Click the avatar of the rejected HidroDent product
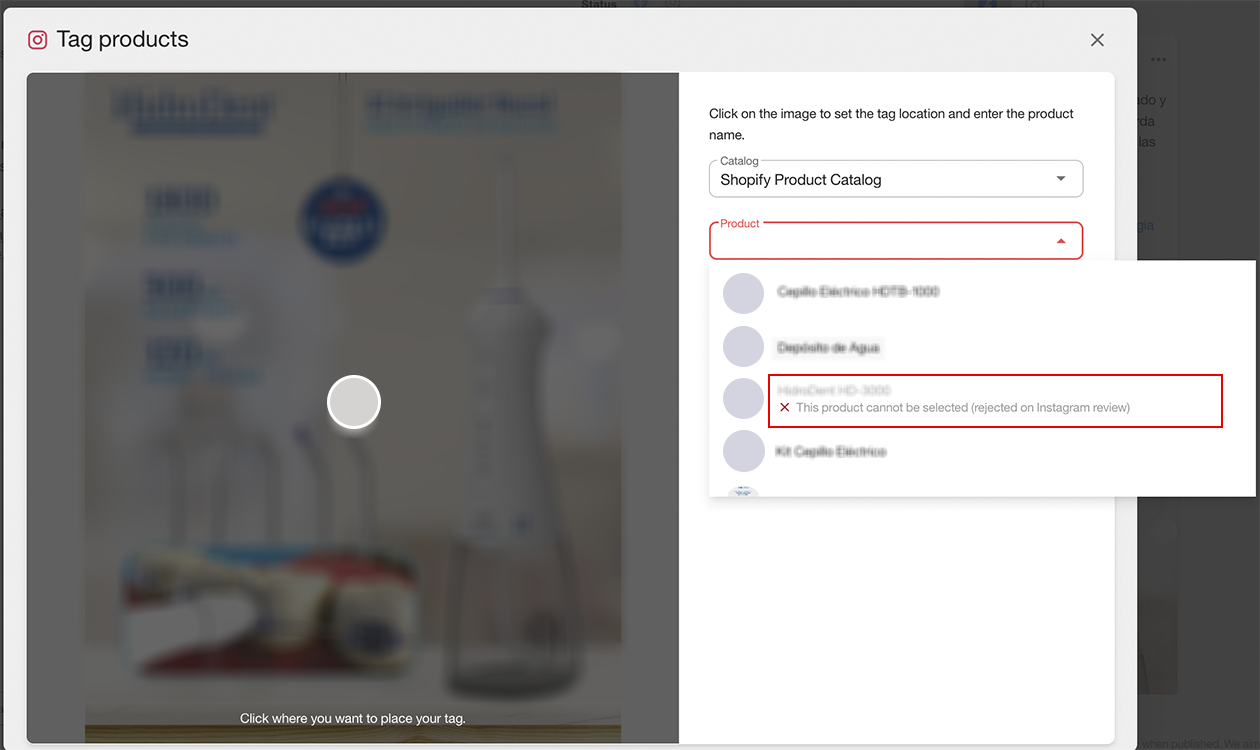 pyautogui.click(x=743, y=398)
